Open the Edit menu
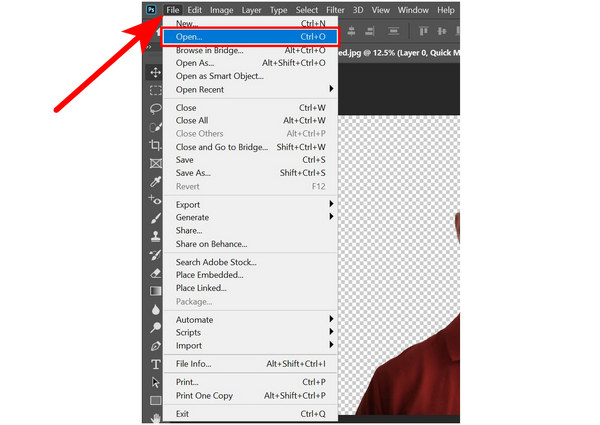 pyautogui.click(x=194, y=10)
